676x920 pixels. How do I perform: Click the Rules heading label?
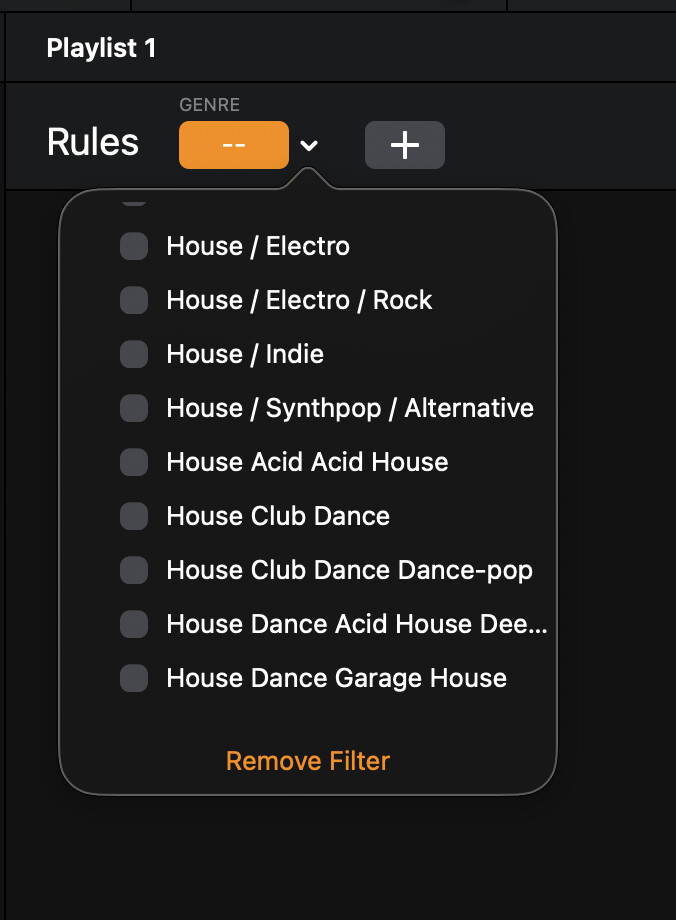tap(93, 143)
